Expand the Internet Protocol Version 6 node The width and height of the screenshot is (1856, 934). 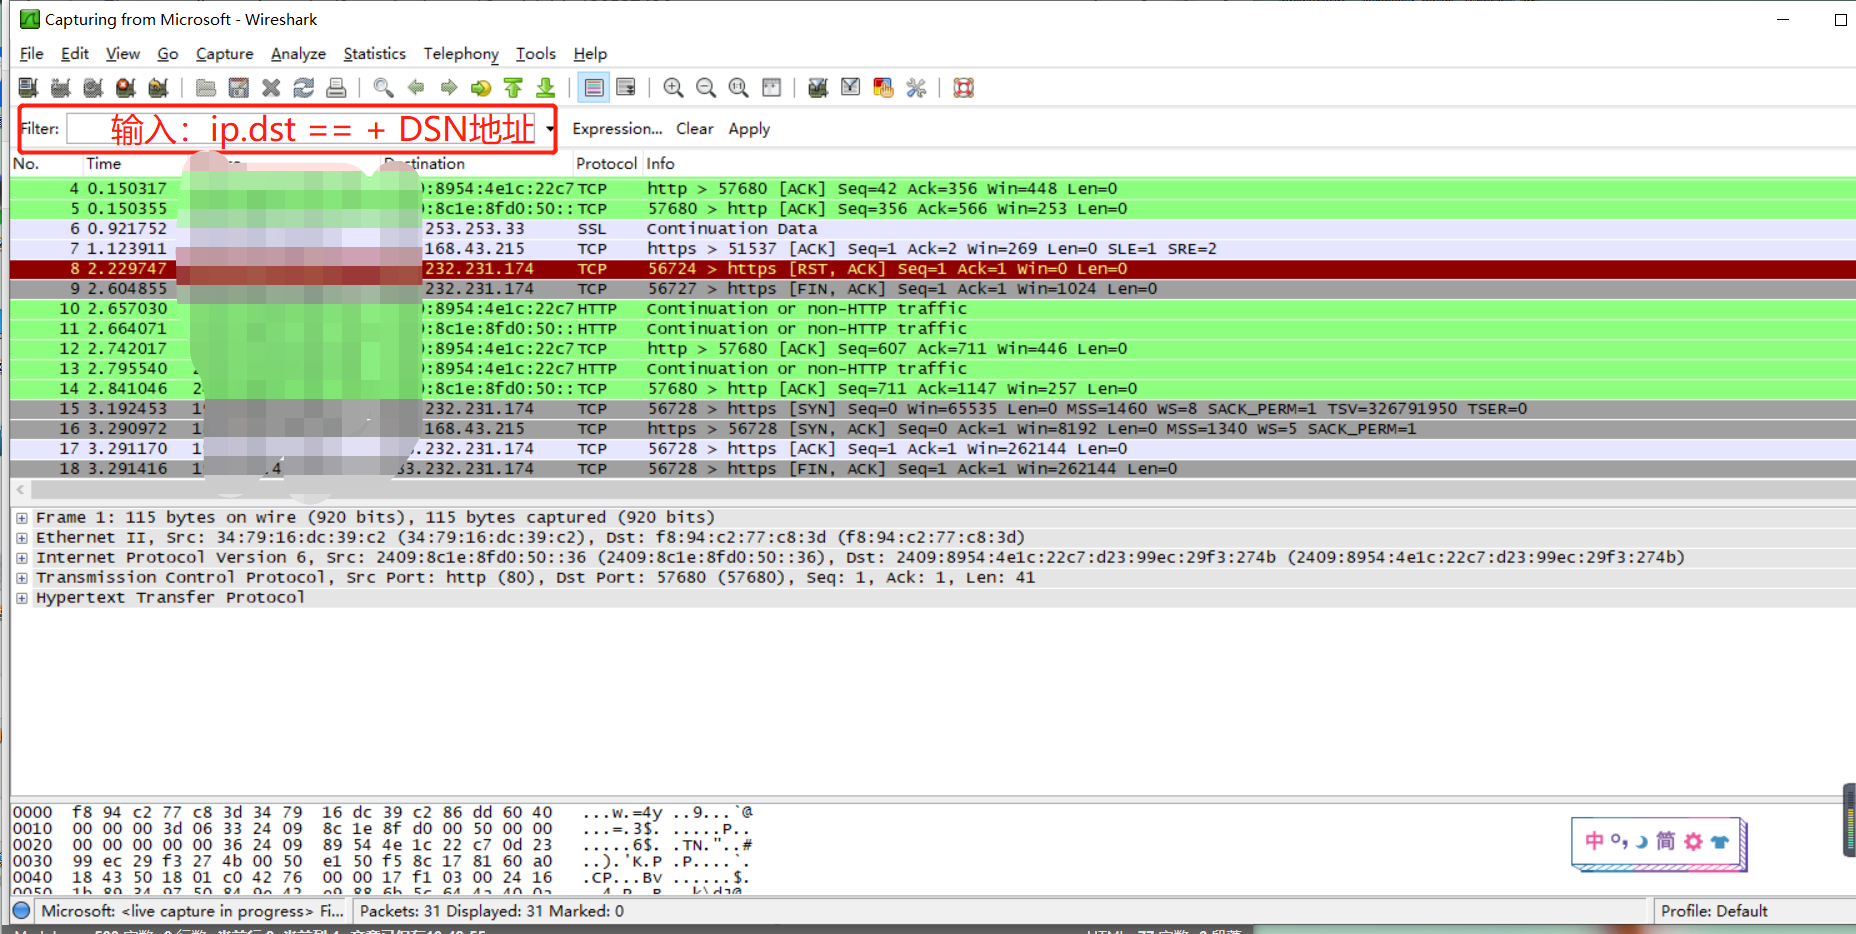pyautogui.click(x=22, y=558)
